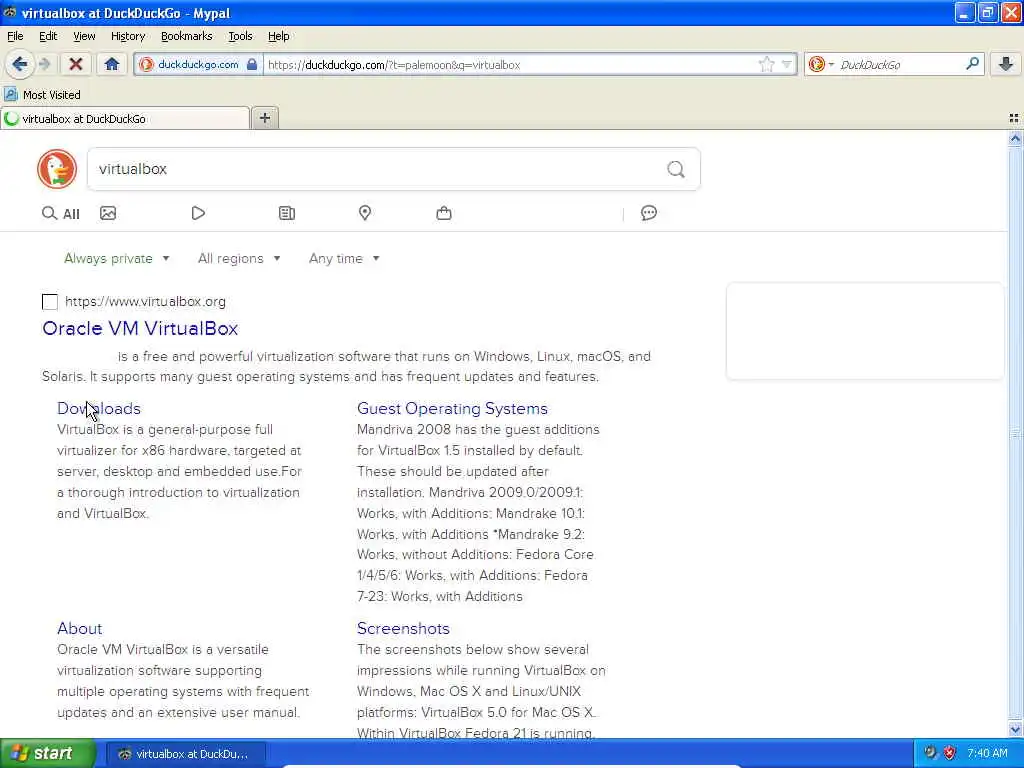Bookmark the page with the star icon
Viewport: 1024px width, 768px height.
tap(766, 64)
